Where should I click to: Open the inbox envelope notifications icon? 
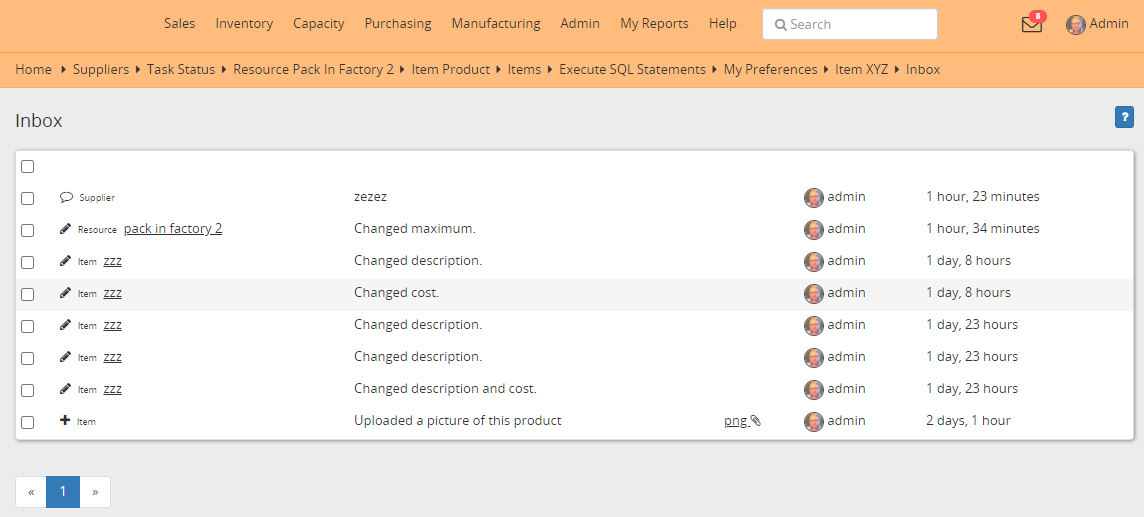1031,25
